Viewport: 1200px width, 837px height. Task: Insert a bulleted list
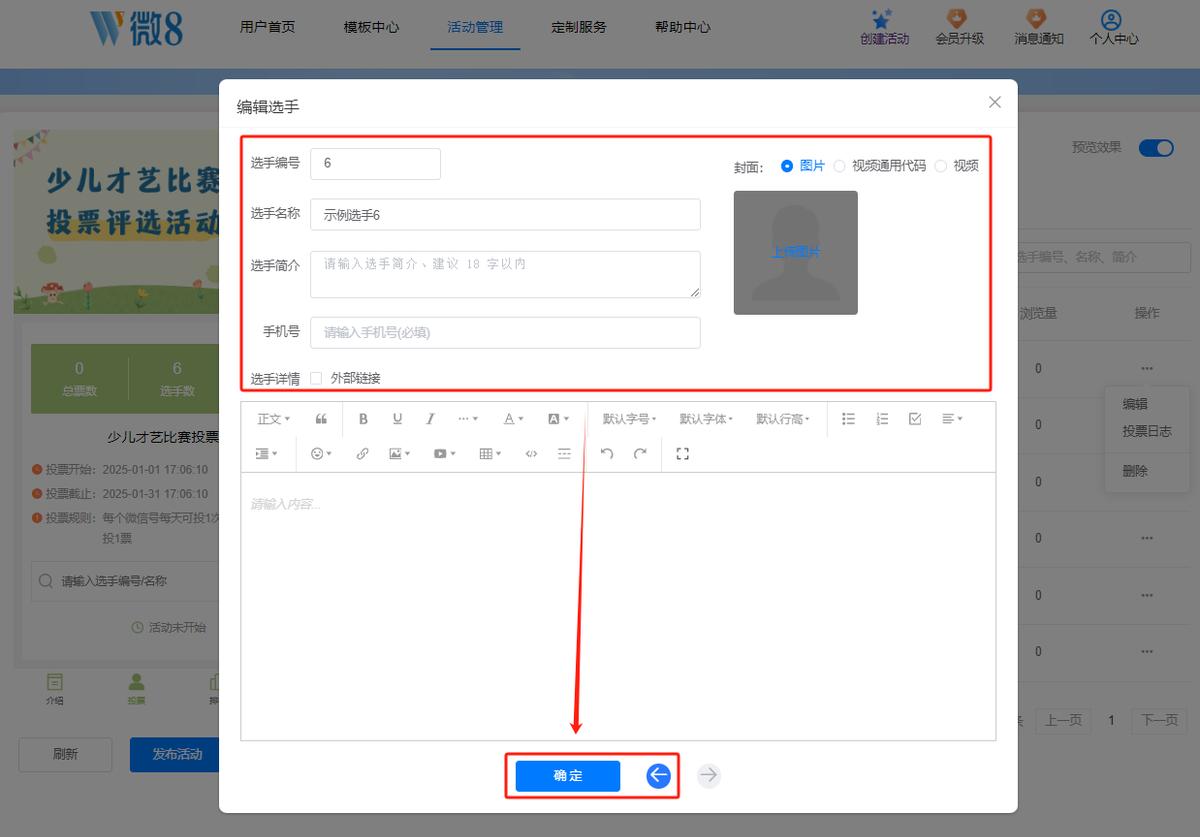(x=848, y=419)
